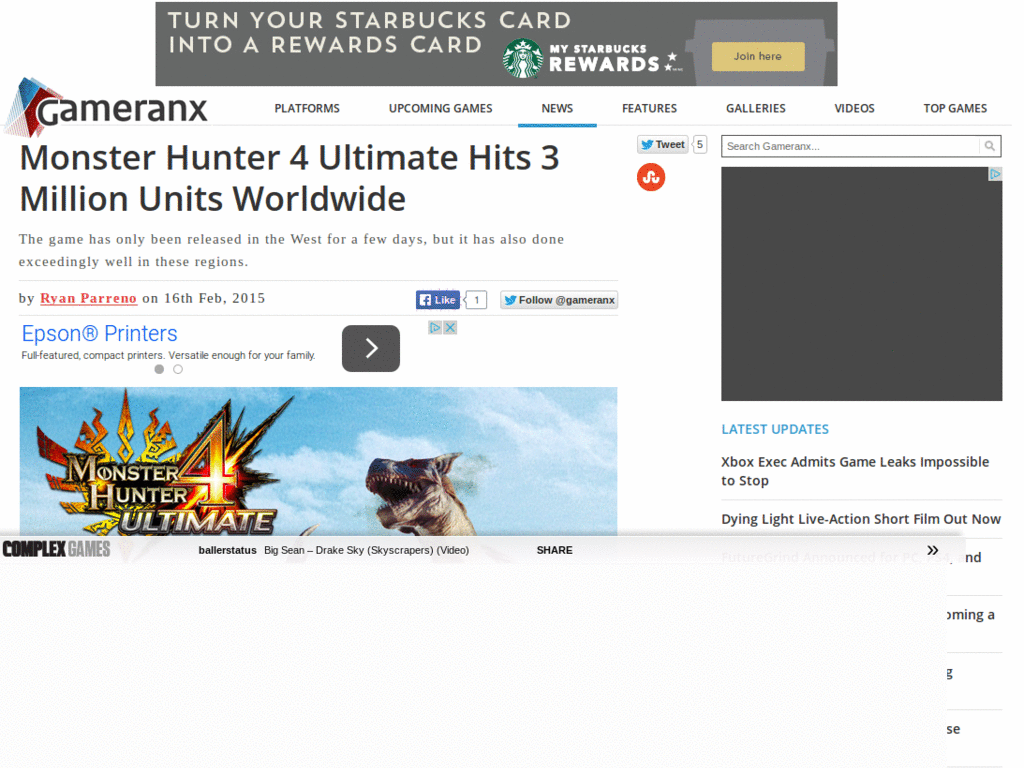Click the tweet count 5 bubble
The width and height of the screenshot is (1024, 768).
(x=699, y=144)
